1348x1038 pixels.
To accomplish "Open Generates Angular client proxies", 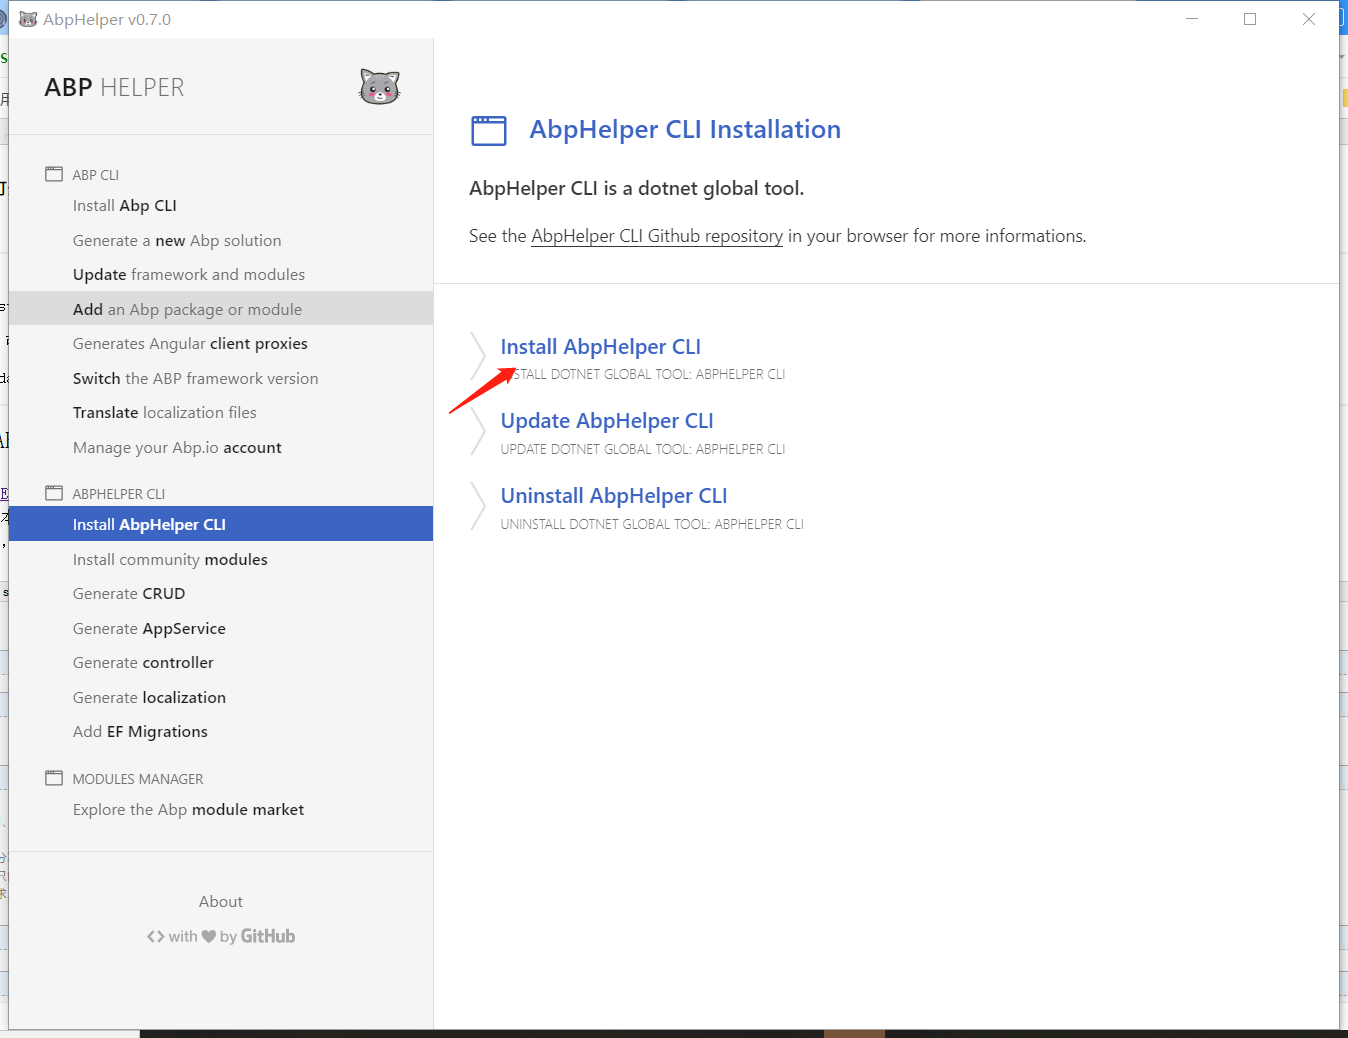I will pyautogui.click(x=221, y=343).
